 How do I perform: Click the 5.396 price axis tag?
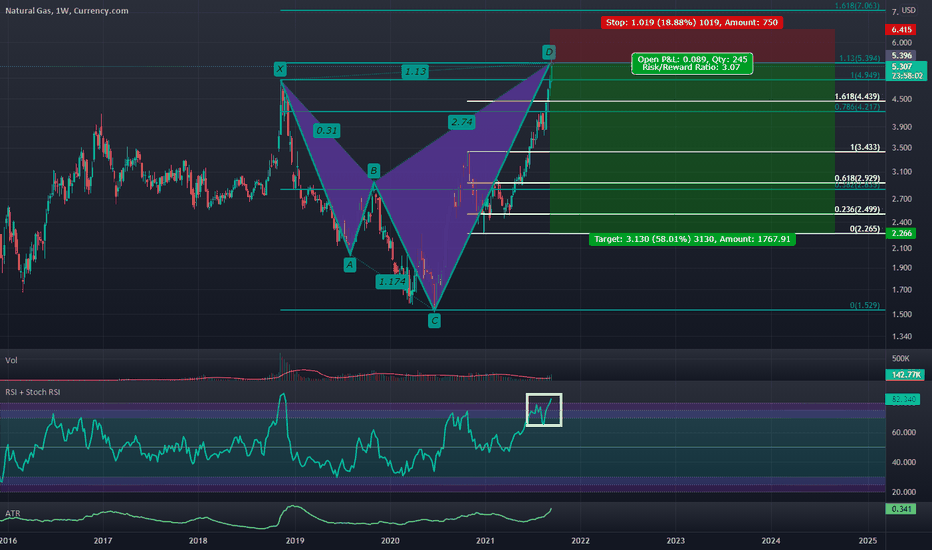tap(902, 55)
